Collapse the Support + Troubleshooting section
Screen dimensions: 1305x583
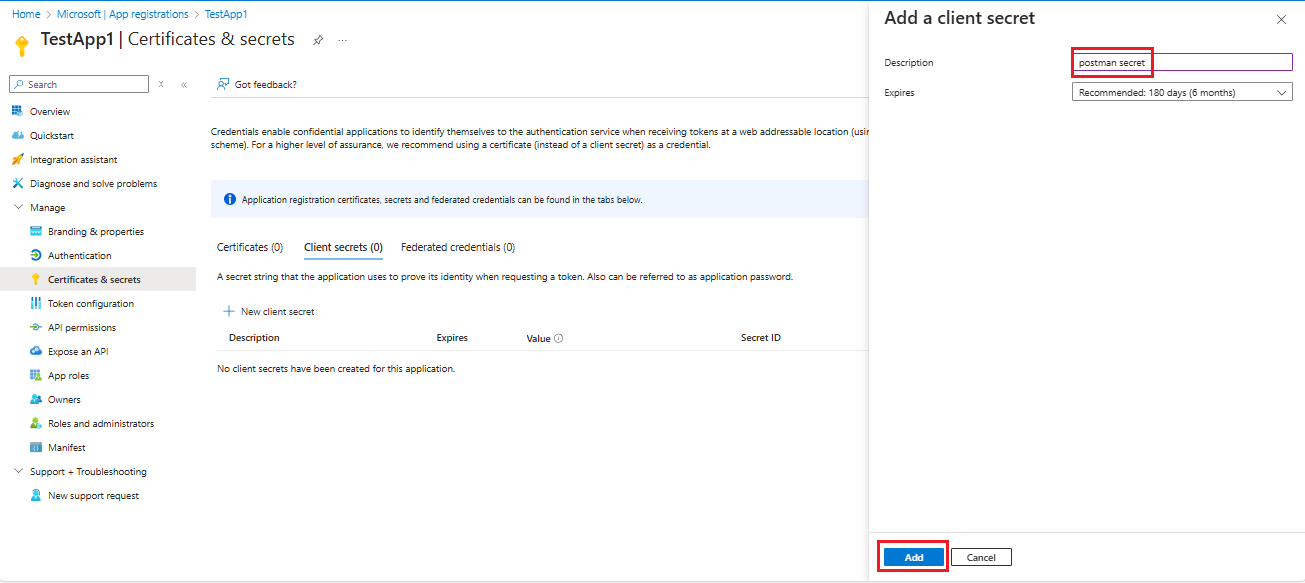tap(18, 471)
